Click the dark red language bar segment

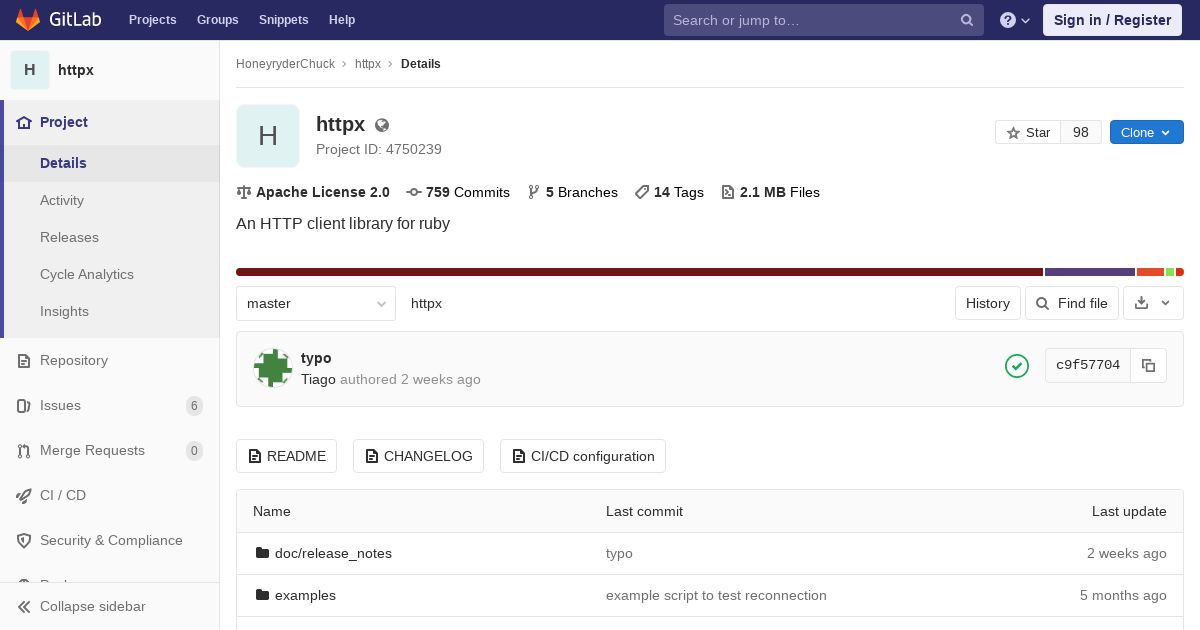tap(640, 272)
